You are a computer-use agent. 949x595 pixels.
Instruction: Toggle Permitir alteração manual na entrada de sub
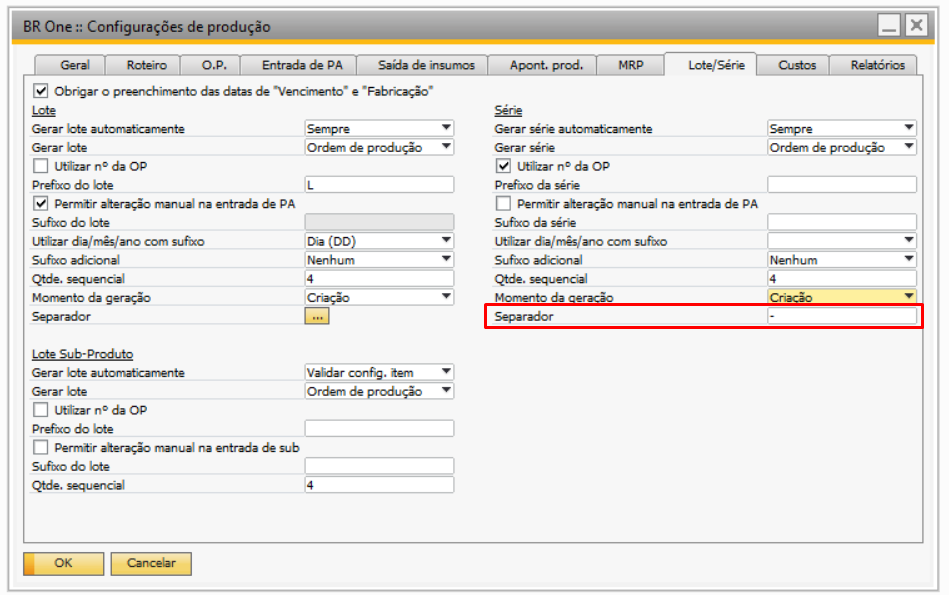pyautogui.click(x=41, y=447)
